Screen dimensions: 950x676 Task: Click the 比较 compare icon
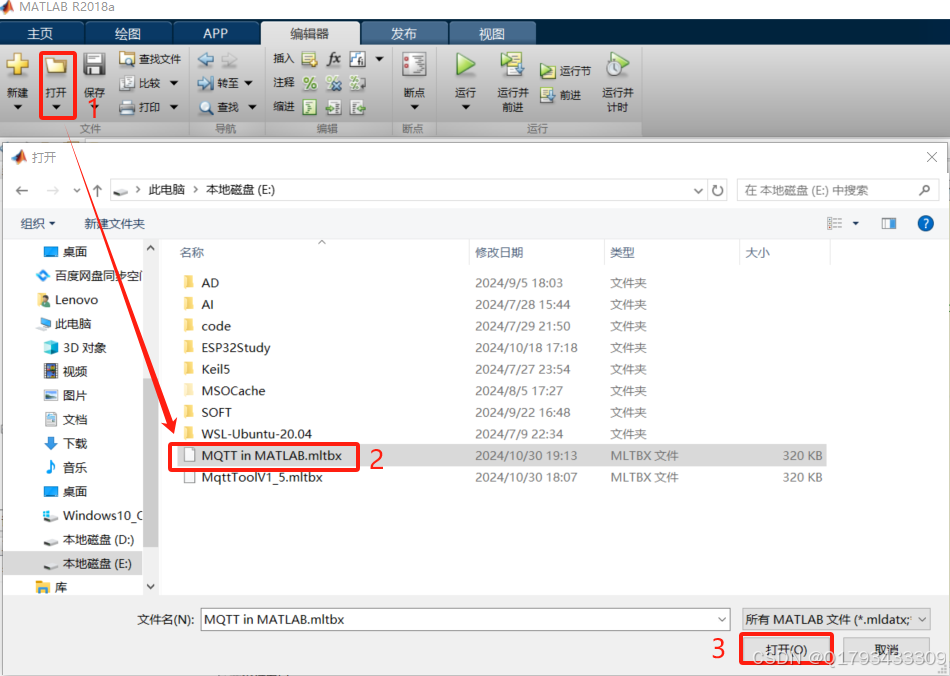[x=127, y=83]
